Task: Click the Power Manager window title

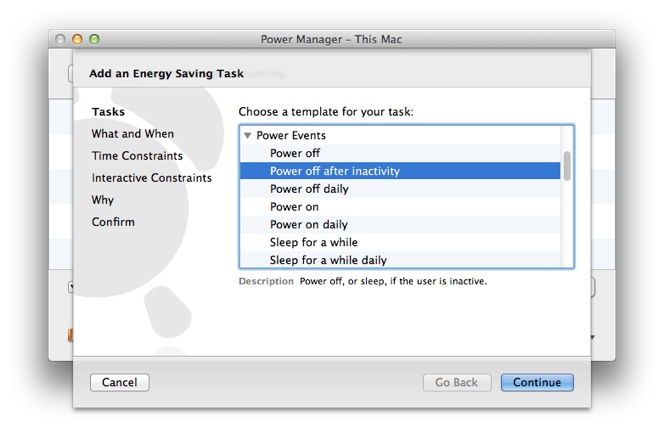Action: point(331,39)
